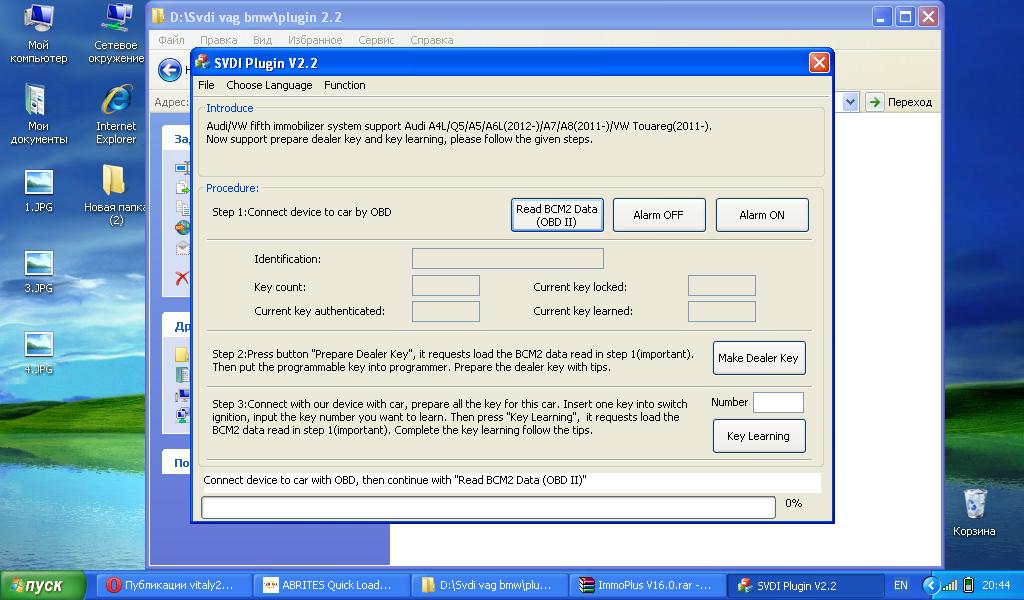
Task: Click the Пуск Start button
Action: pyautogui.click(x=43, y=585)
